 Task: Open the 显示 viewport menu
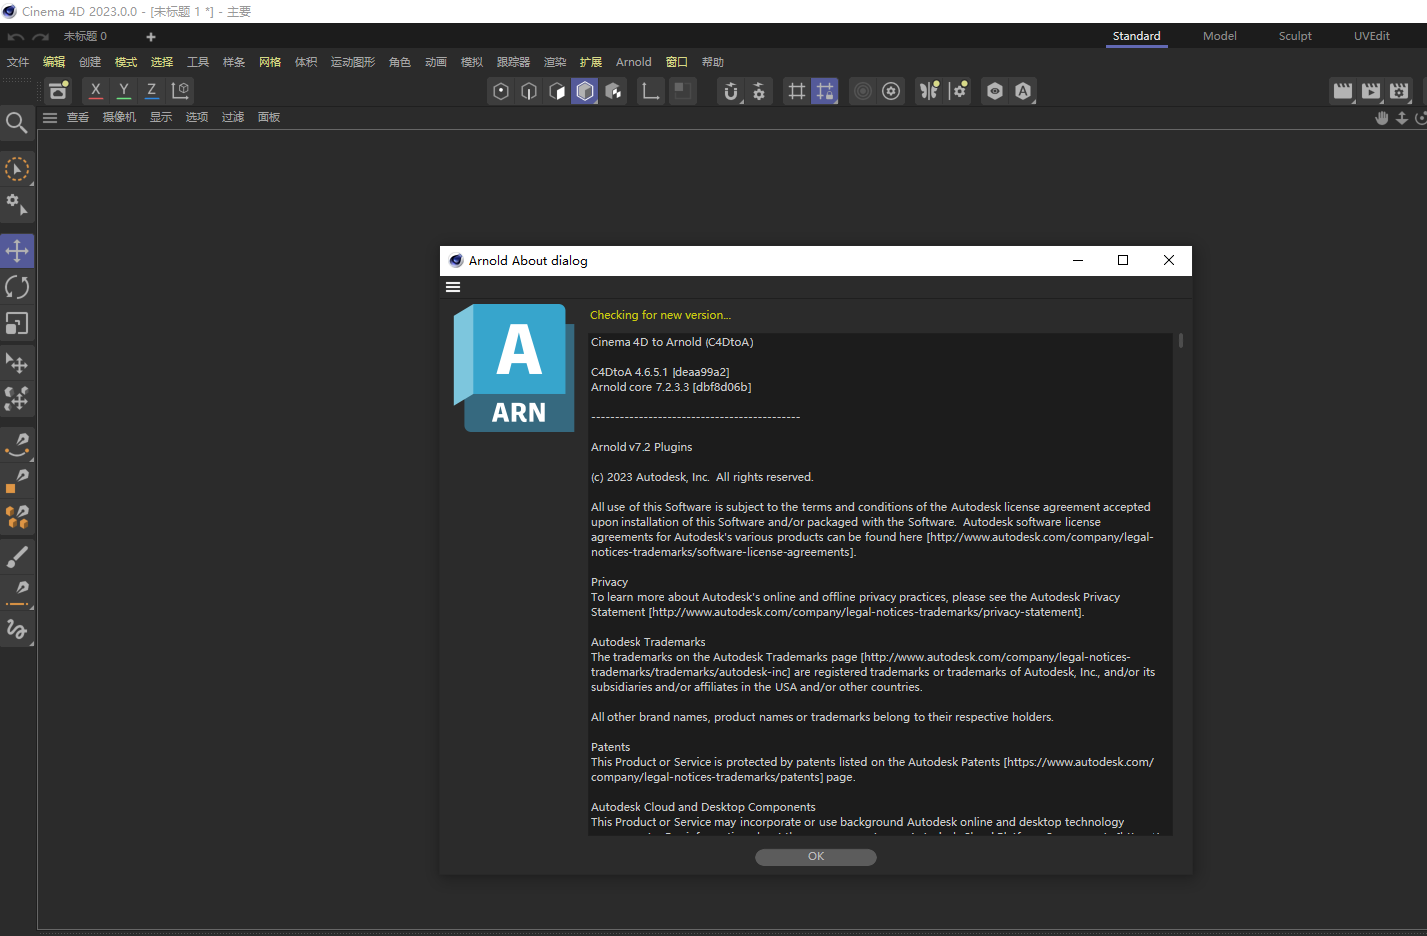[161, 118]
